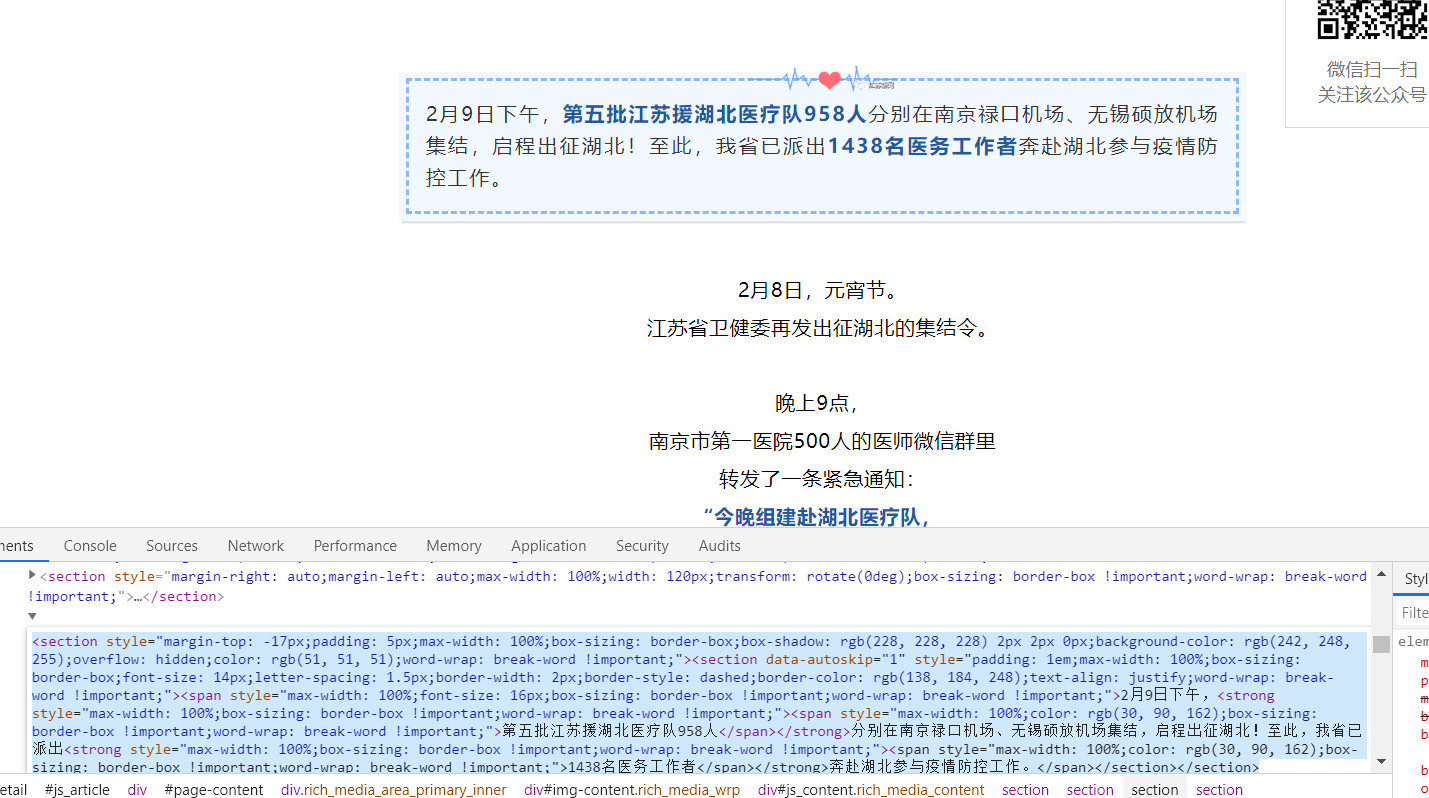The width and height of the screenshot is (1429, 798).
Task: Select the partially visible Elements tab
Action: tap(17, 546)
